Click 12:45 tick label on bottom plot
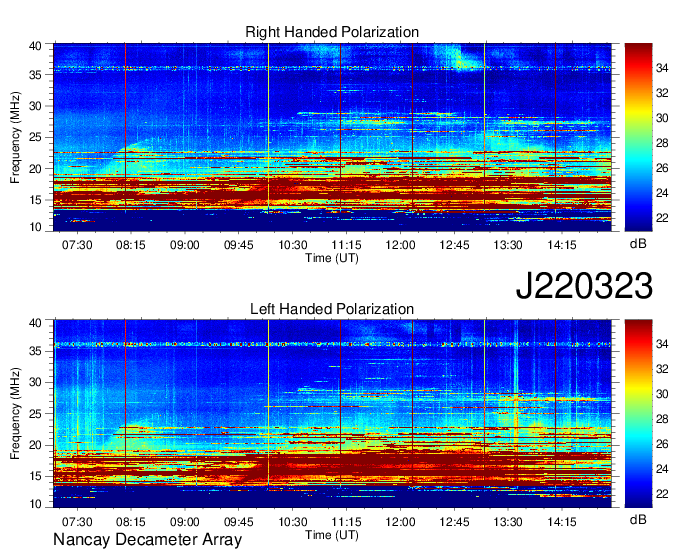The image size is (680, 552). 454,522
